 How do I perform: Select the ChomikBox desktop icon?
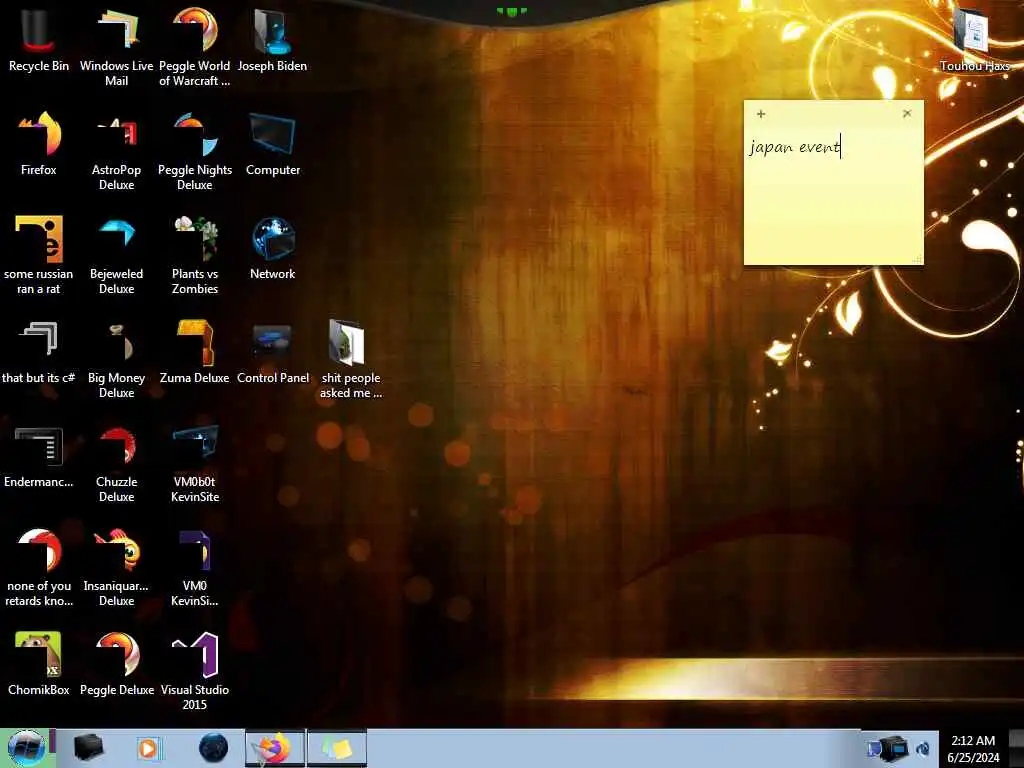[x=39, y=665]
